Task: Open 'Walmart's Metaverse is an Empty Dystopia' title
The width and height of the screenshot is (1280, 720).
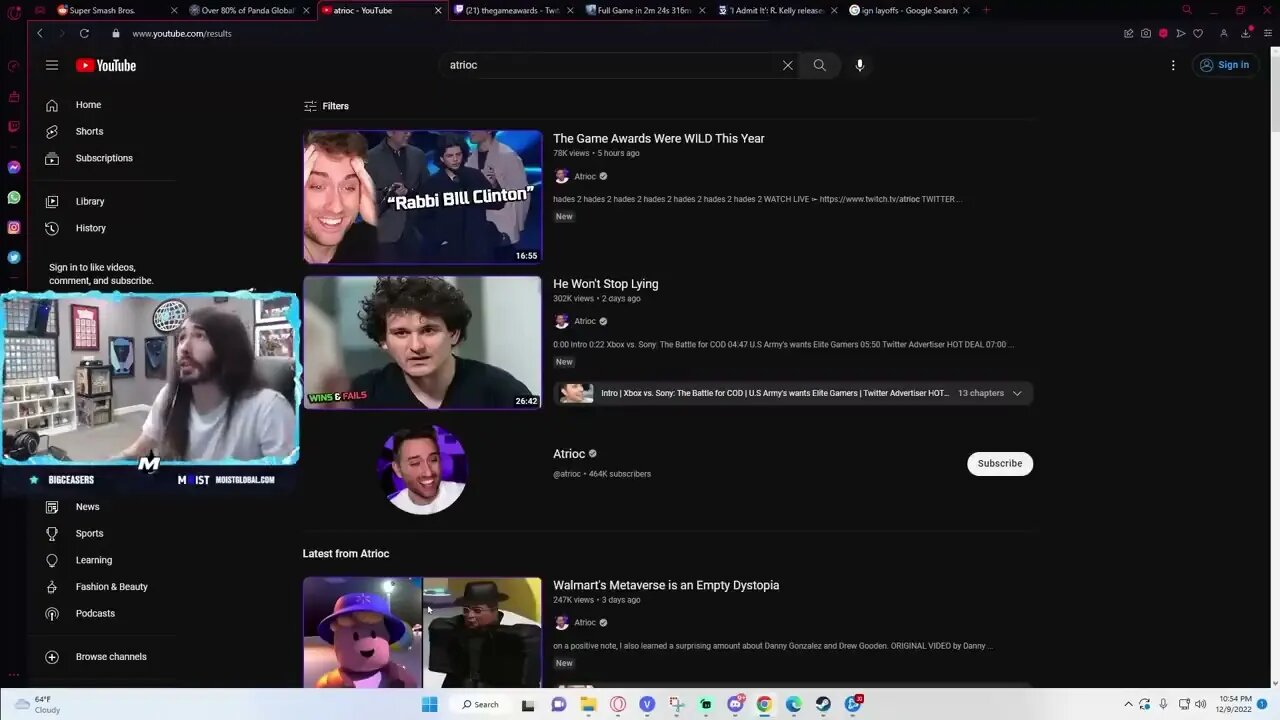Action: tap(666, 585)
